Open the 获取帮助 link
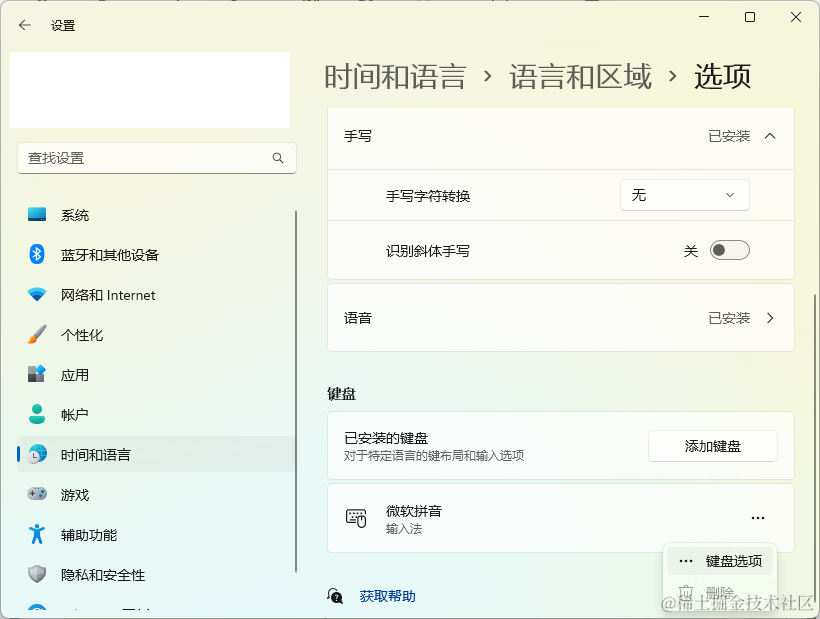 tap(386, 595)
